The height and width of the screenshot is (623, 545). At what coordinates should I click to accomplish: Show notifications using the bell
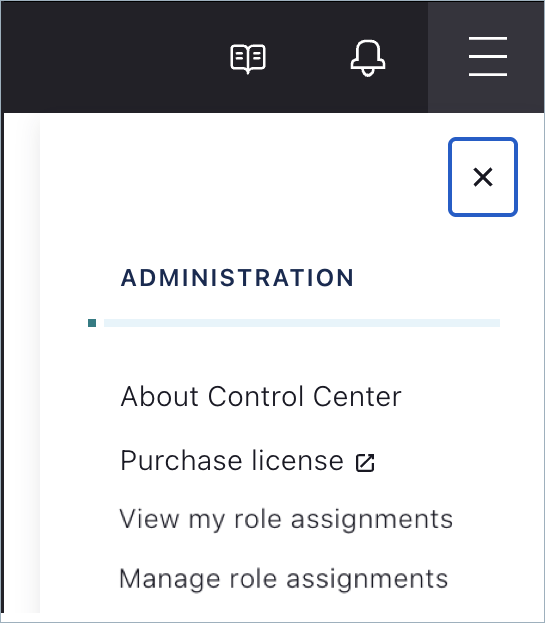368,58
